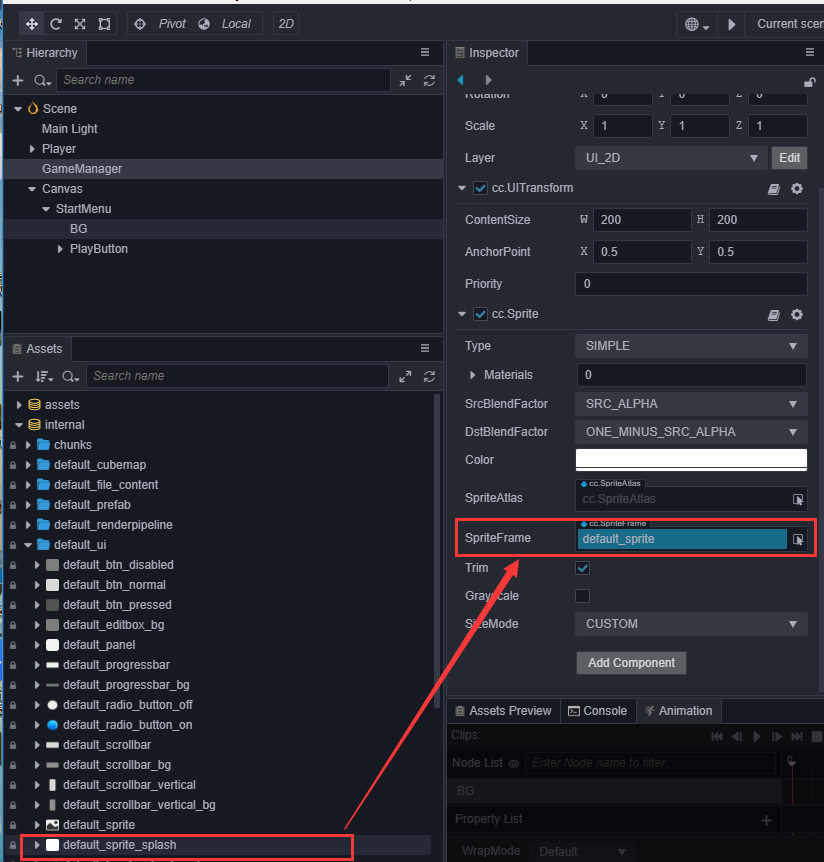
Task: Toggle cc.UITransform component enabled checkbox
Action: [x=480, y=189]
